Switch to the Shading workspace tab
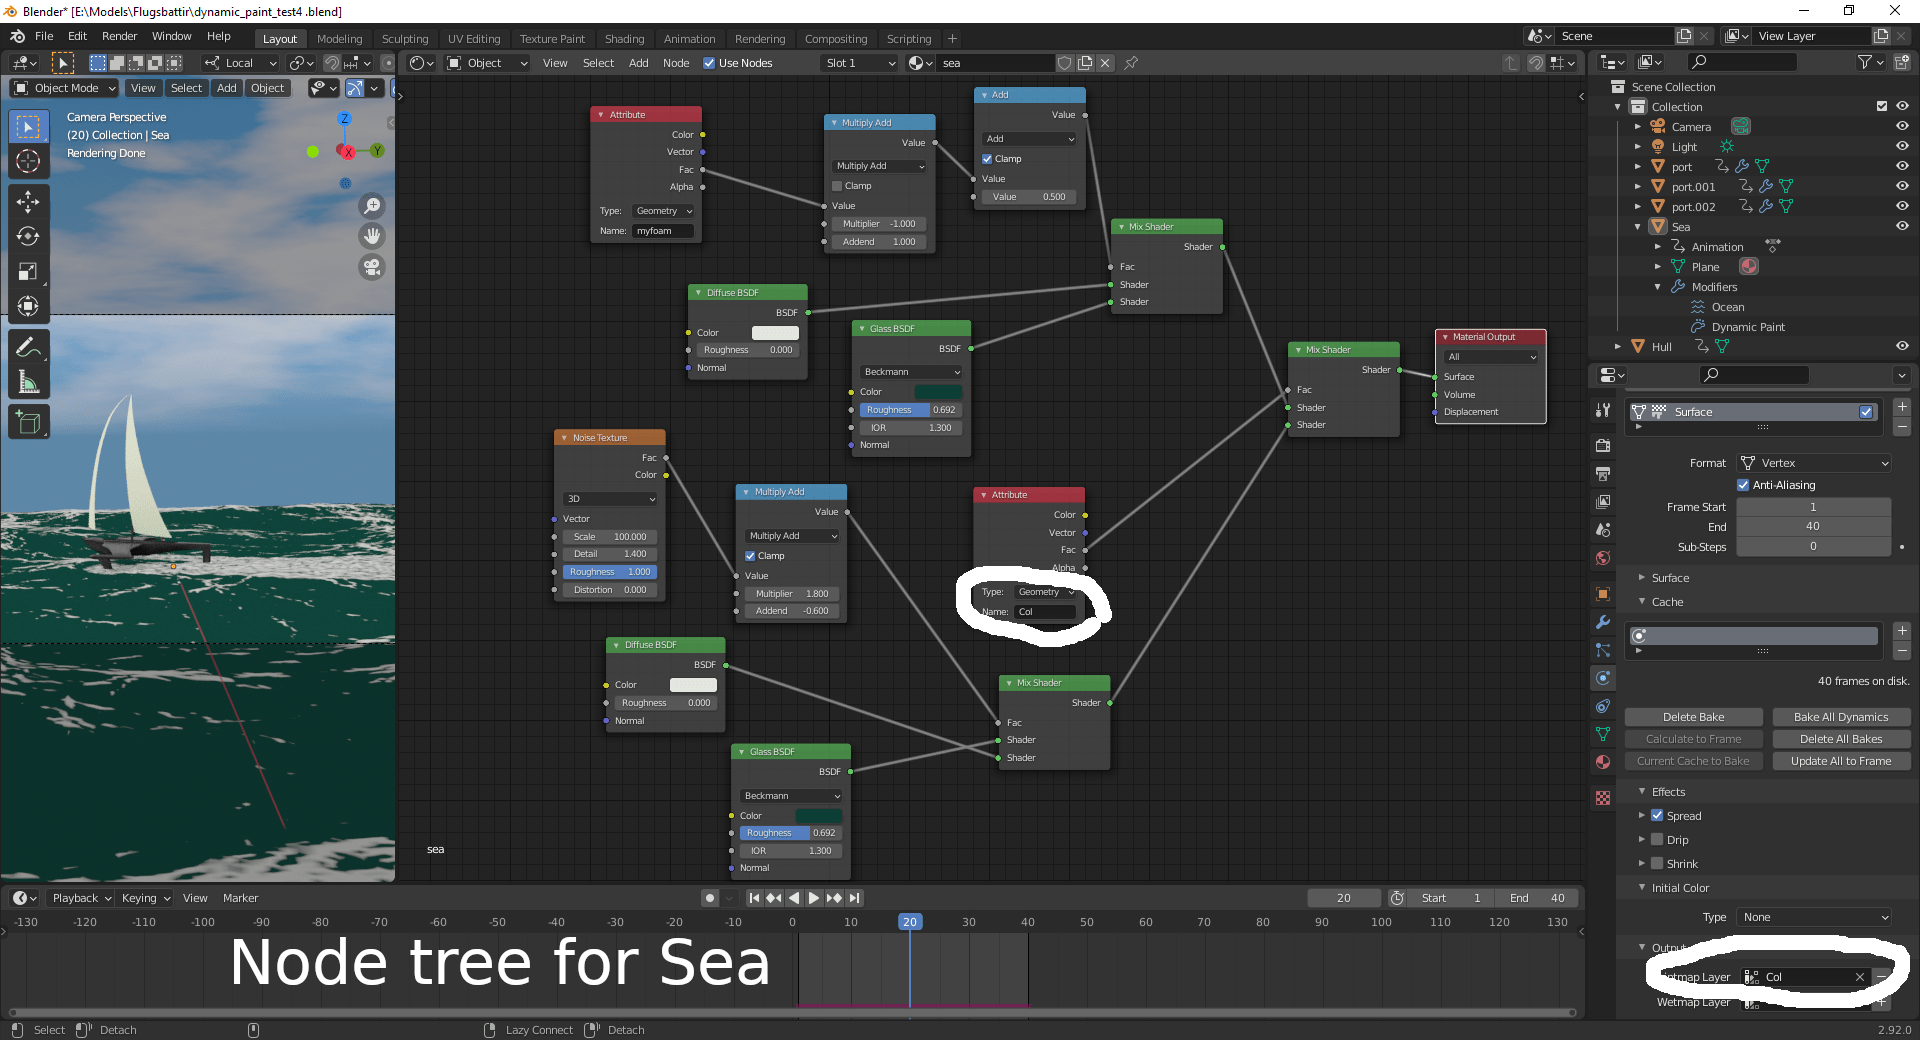Image resolution: width=1920 pixels, height=1040 pixels. (x=624, y=39)
